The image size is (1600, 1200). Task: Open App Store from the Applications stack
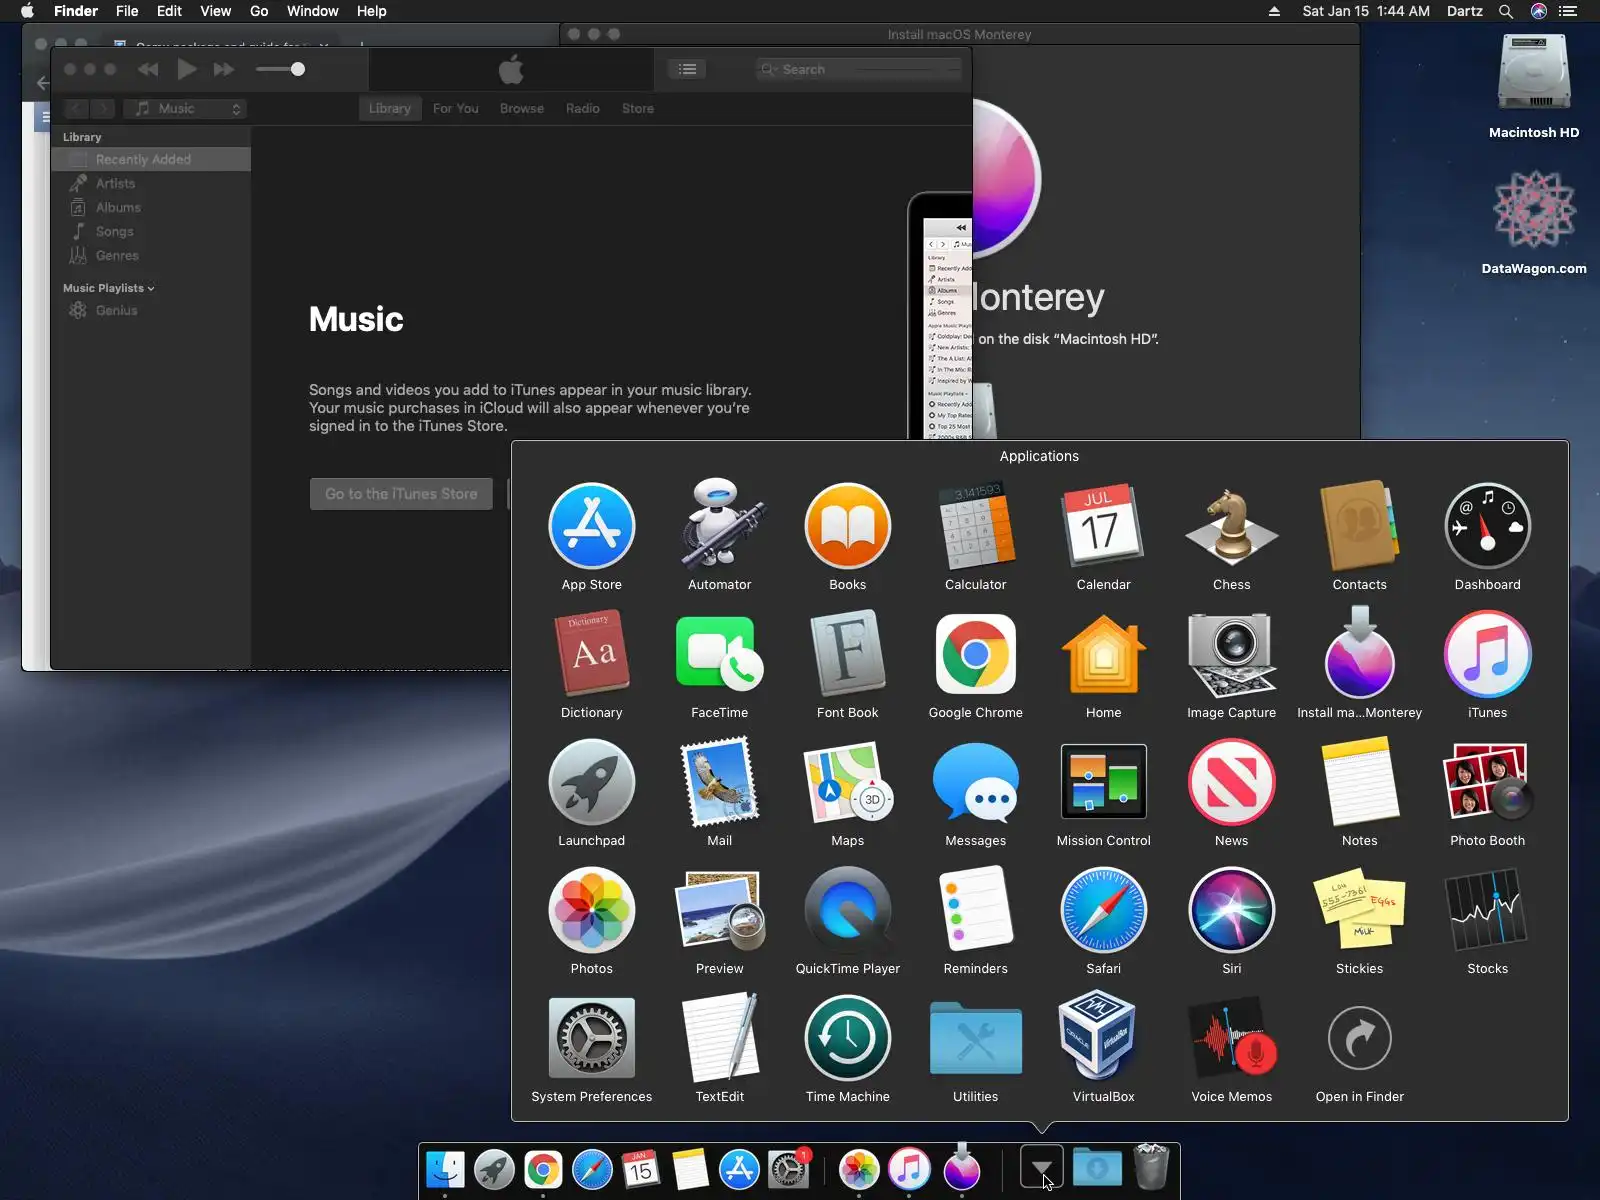coord(591,527)
